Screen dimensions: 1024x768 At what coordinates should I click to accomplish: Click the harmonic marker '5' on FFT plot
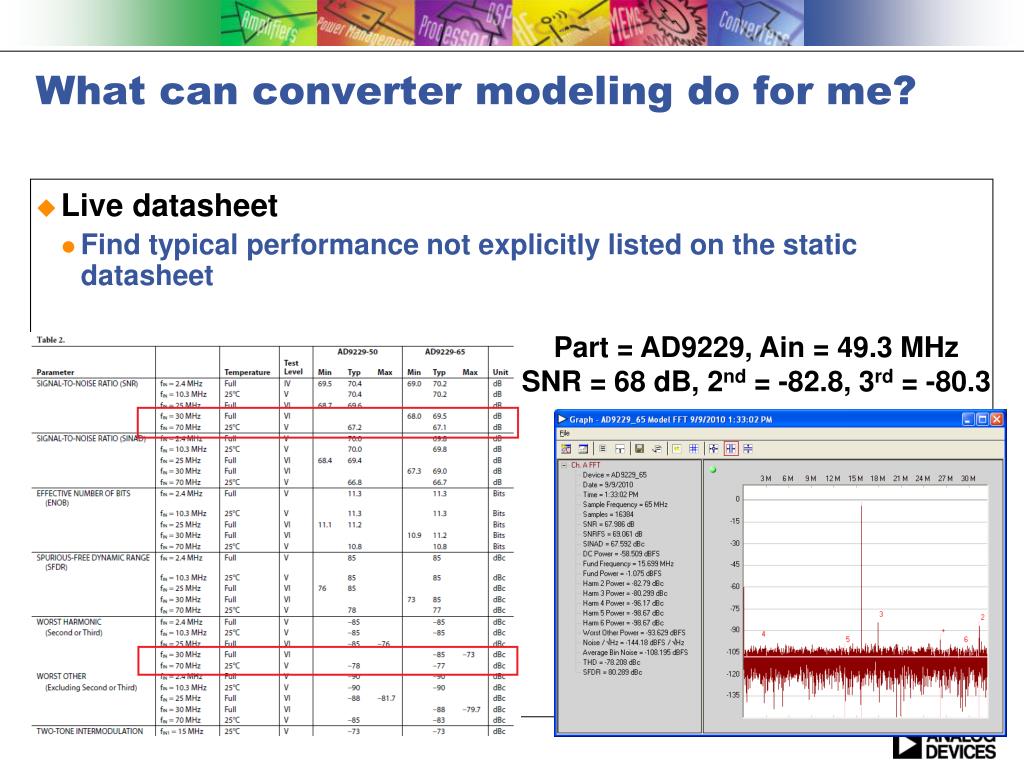pyautogui.click(x=848, y=639)
